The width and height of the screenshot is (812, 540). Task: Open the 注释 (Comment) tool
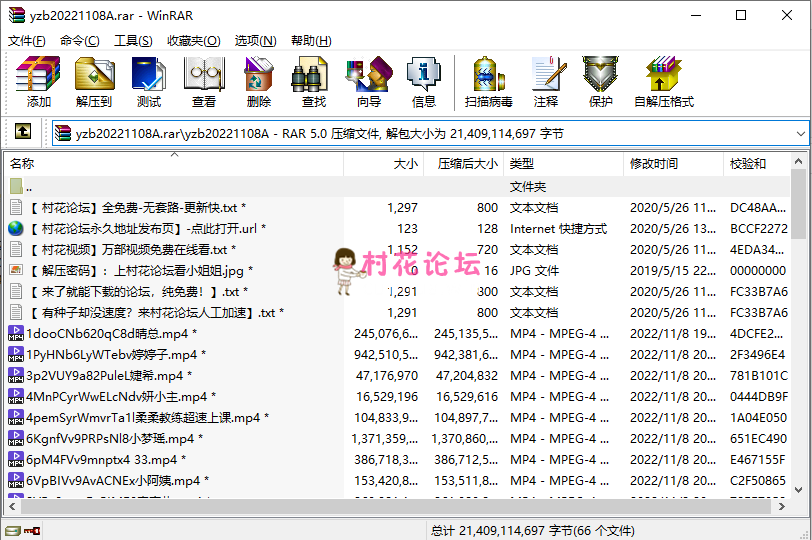pos(546,82)
